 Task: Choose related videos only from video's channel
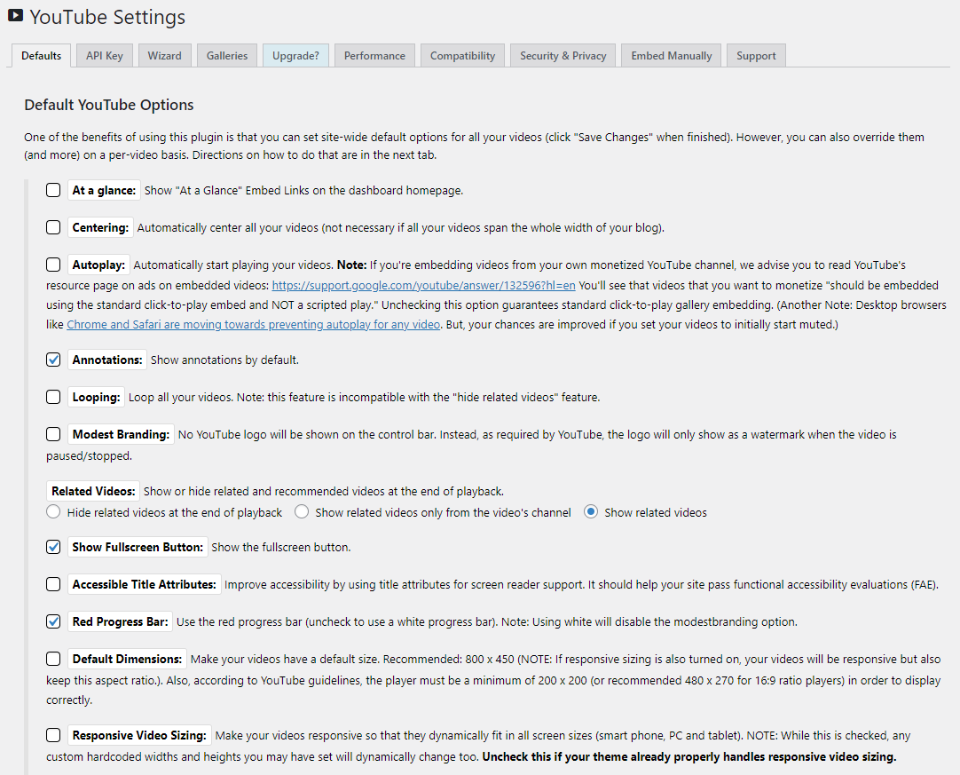click(302, 512)
